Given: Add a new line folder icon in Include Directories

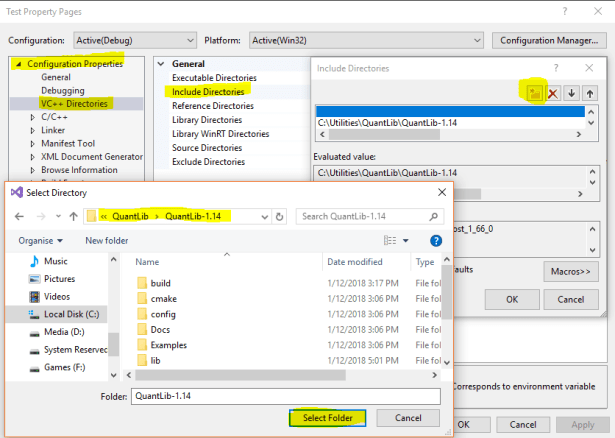Looking at the screenshot, I should coord(534,93).
